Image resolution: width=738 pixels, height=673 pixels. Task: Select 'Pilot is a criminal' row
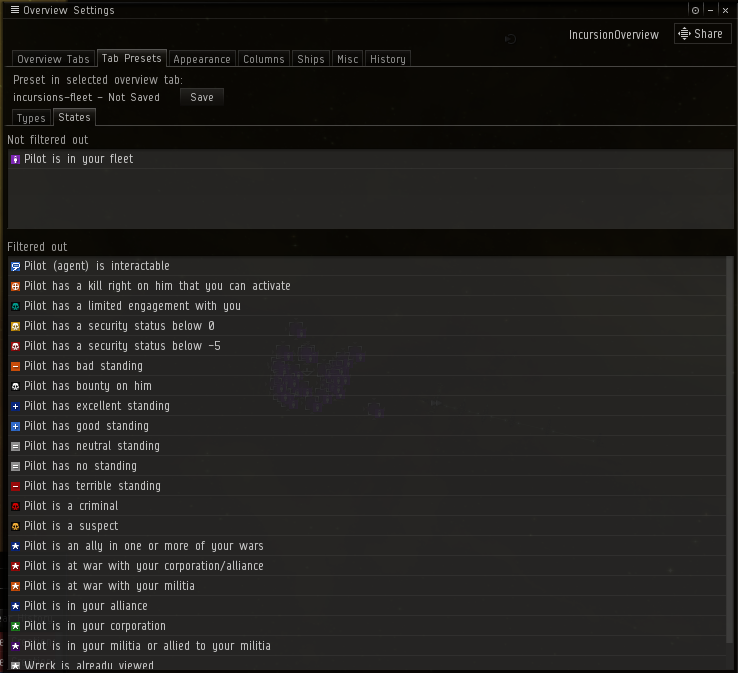tap(367, 506)
